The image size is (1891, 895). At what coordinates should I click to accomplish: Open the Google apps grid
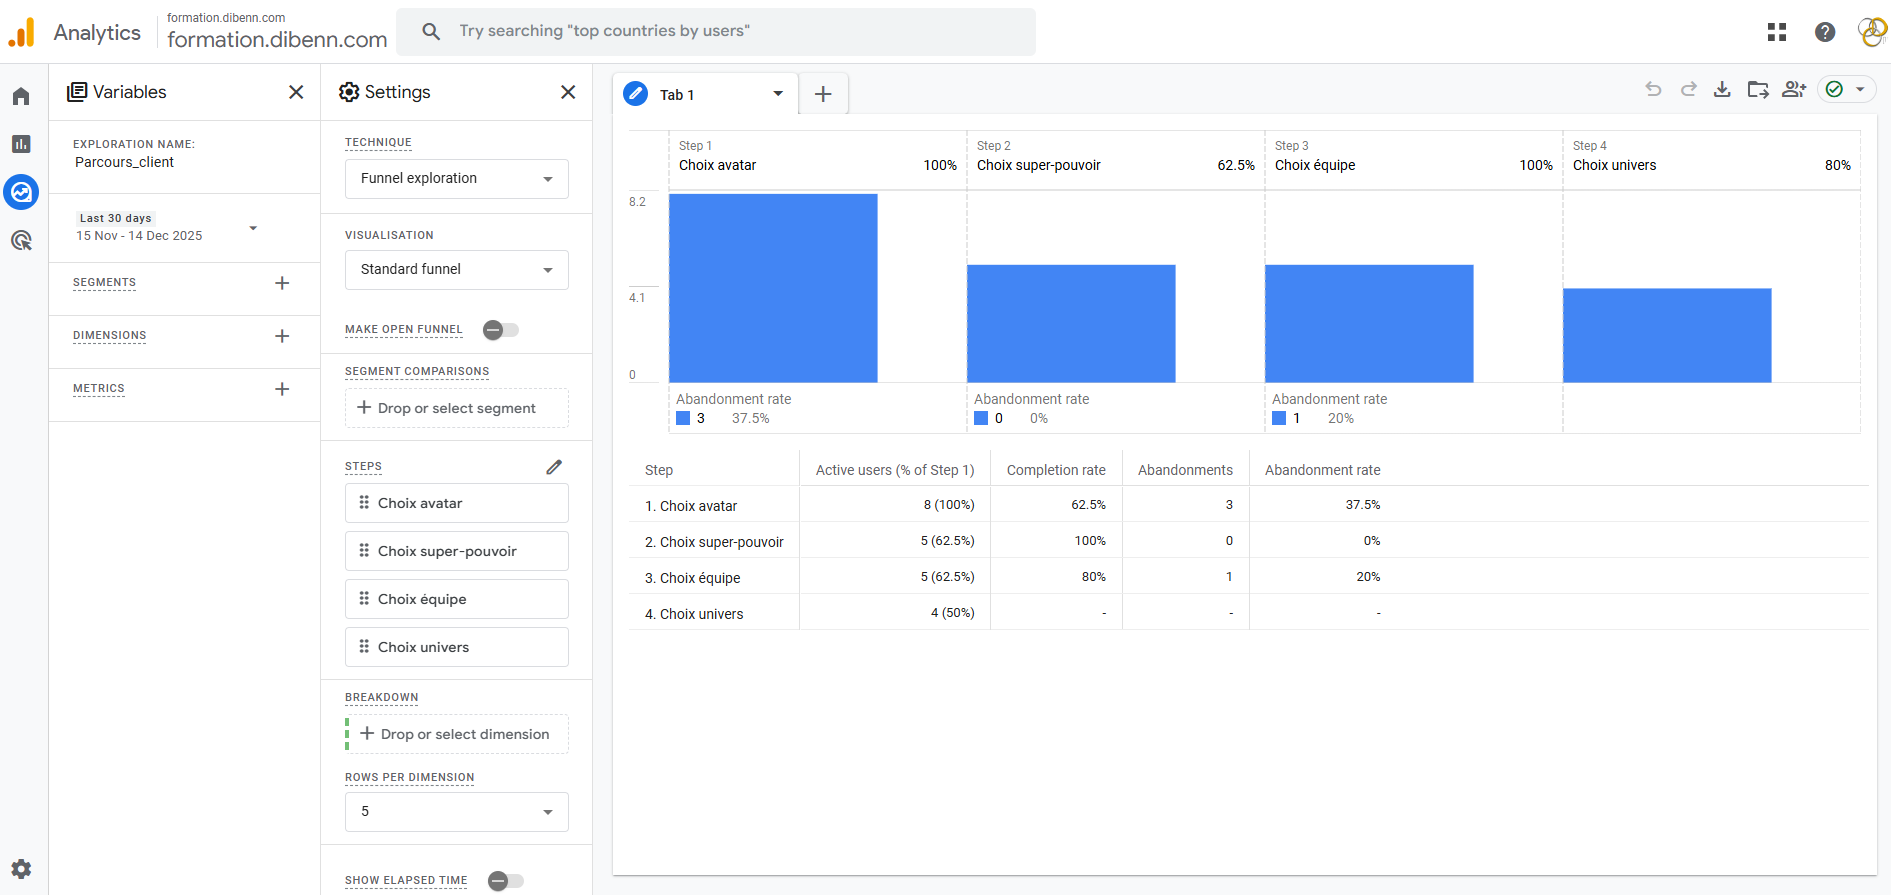pos(1777,32)
